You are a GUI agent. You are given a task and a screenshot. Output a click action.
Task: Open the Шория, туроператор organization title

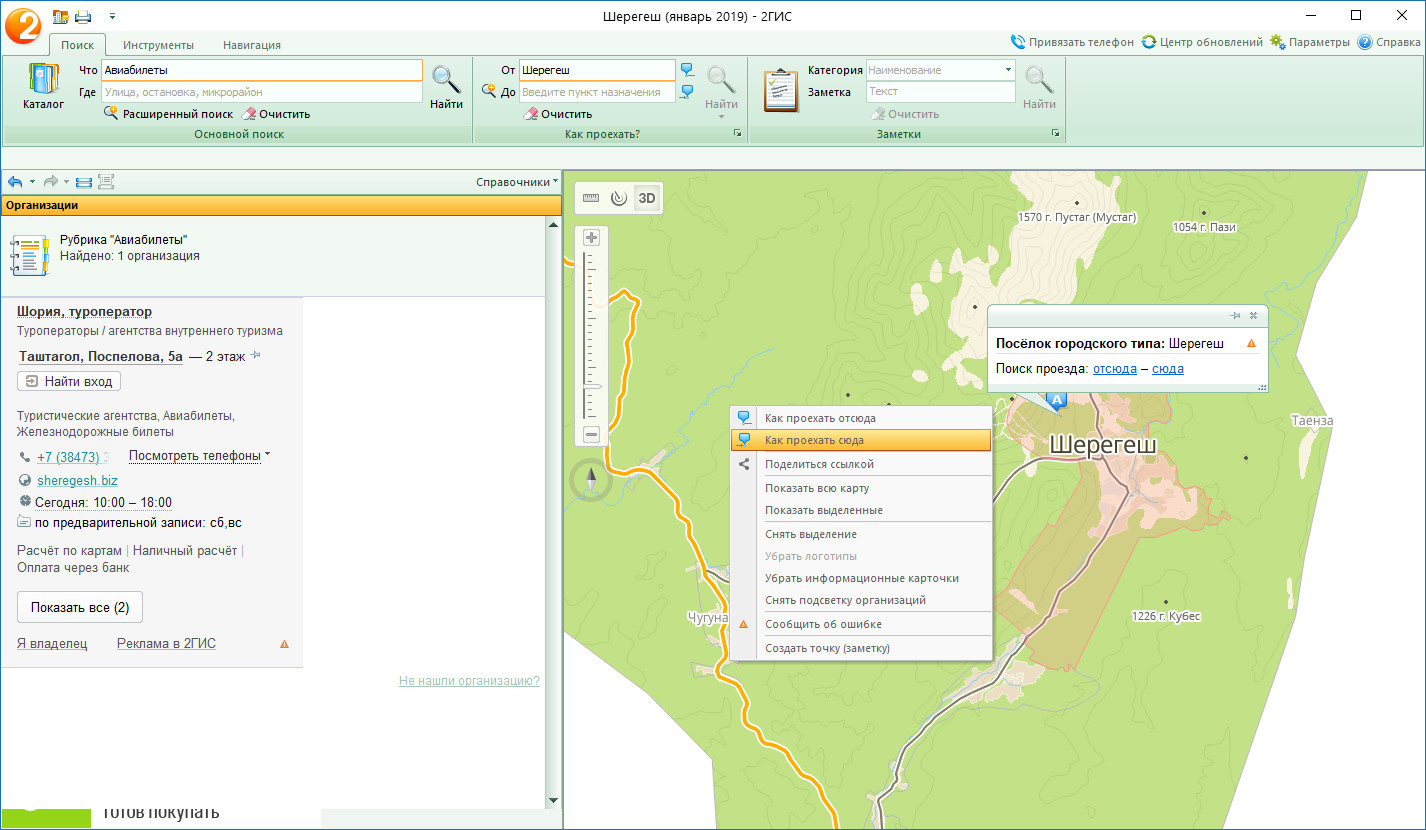(84, 312)
